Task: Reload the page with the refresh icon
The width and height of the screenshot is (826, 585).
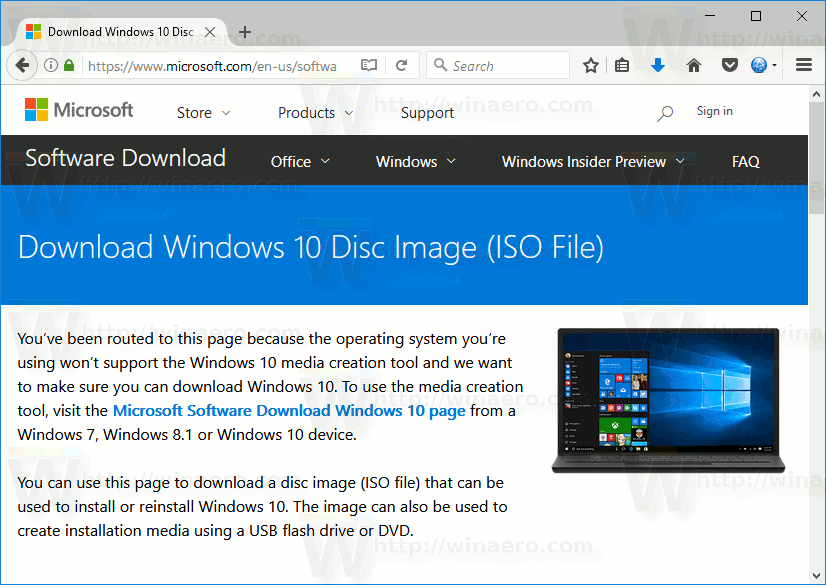Action: point(401,65)
